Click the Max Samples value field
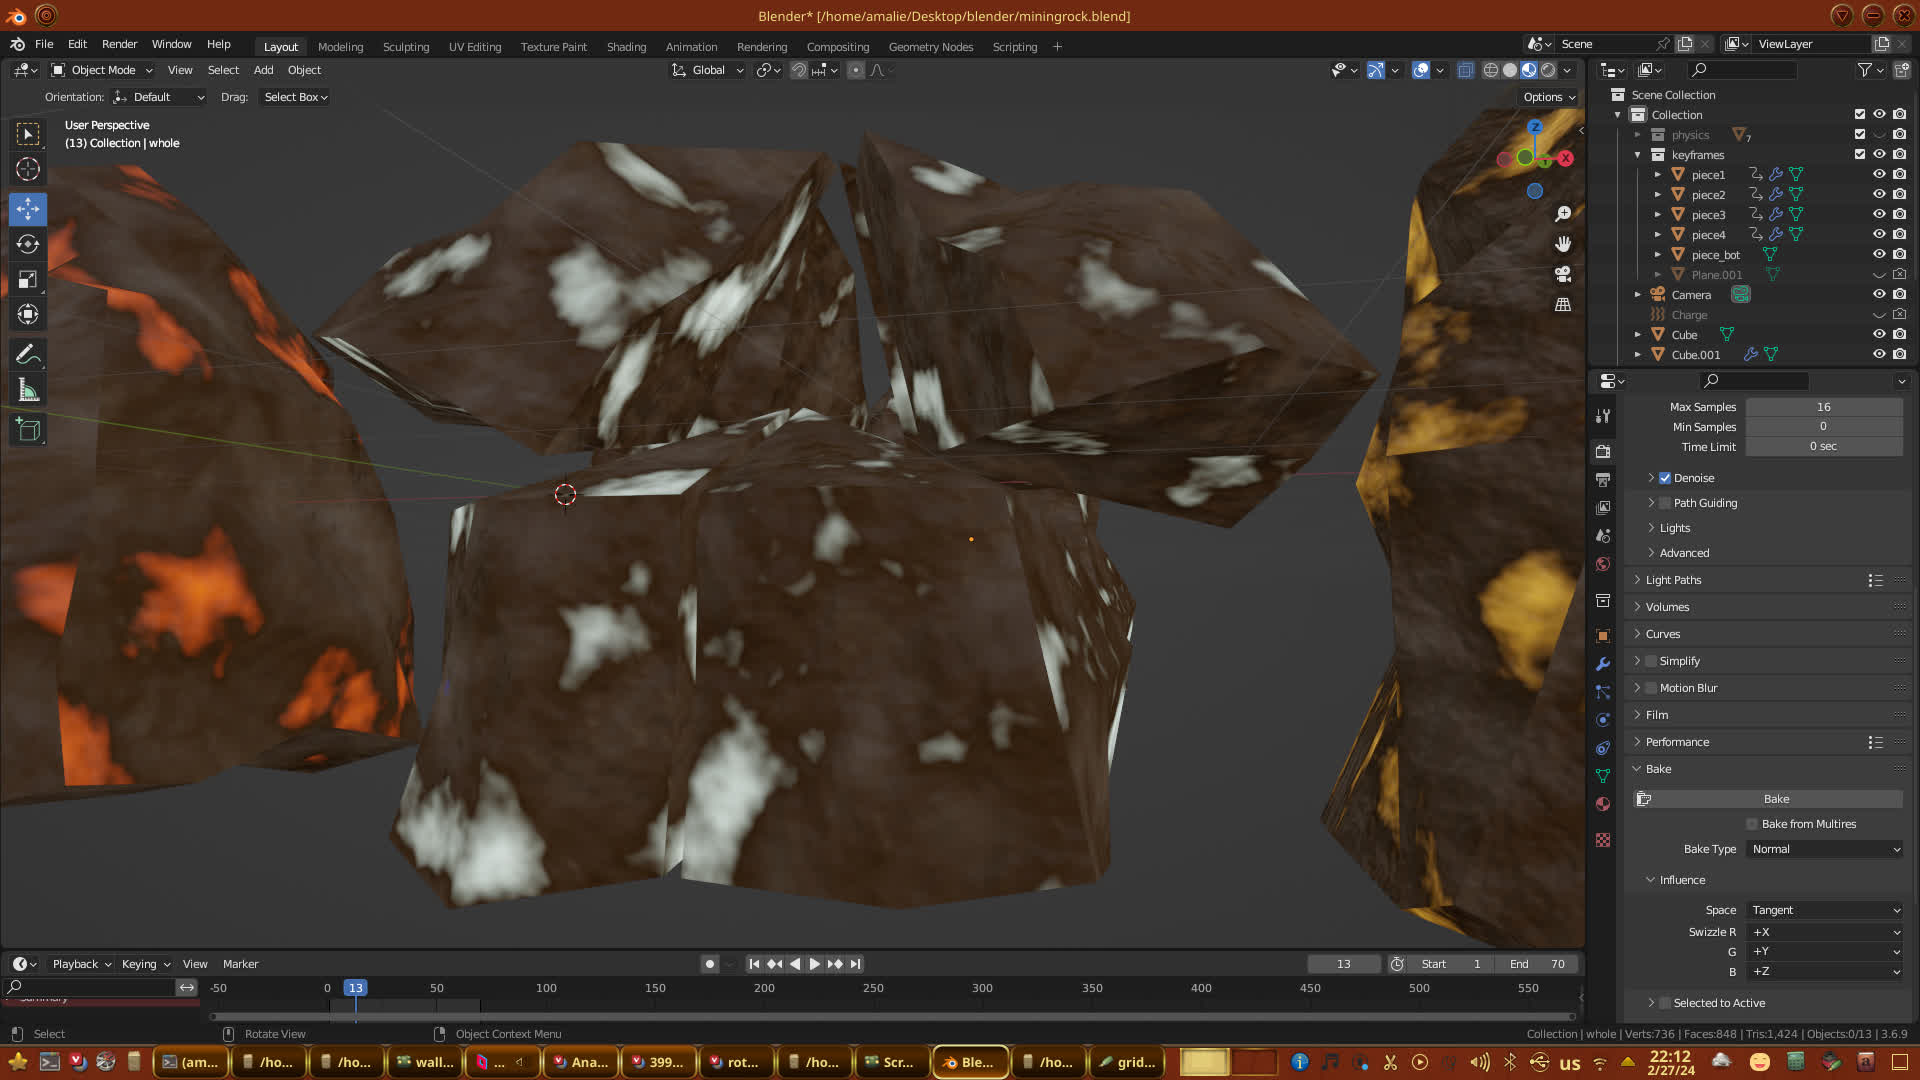Image resolution: width=1920 pixels, height=1080 pixels. [x=1823, y=407]
